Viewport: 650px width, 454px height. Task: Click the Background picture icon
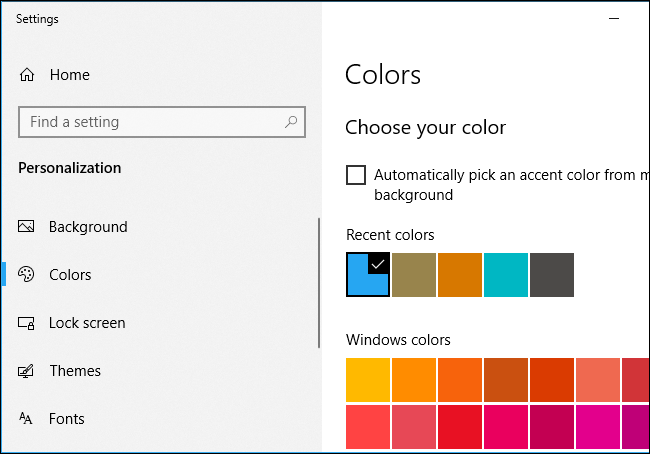click(x=26, y=226)
